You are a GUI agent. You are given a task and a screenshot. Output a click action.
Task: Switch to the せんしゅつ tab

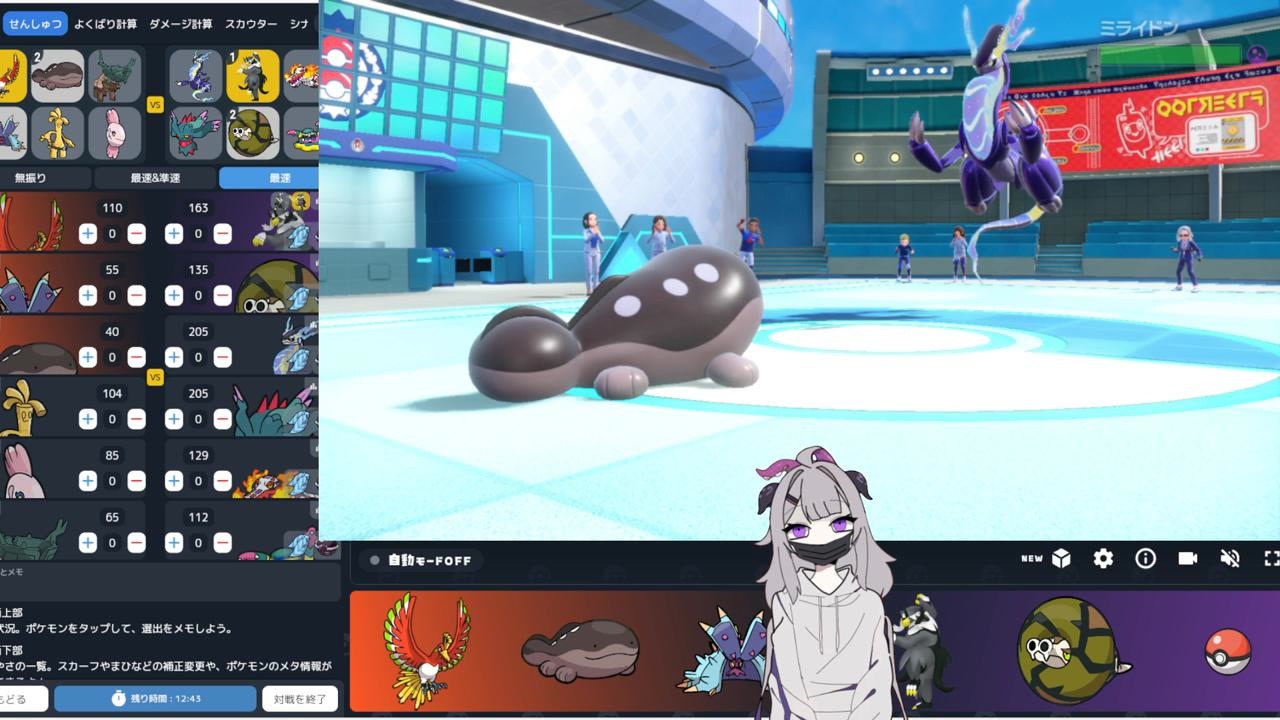pos(33,23)
